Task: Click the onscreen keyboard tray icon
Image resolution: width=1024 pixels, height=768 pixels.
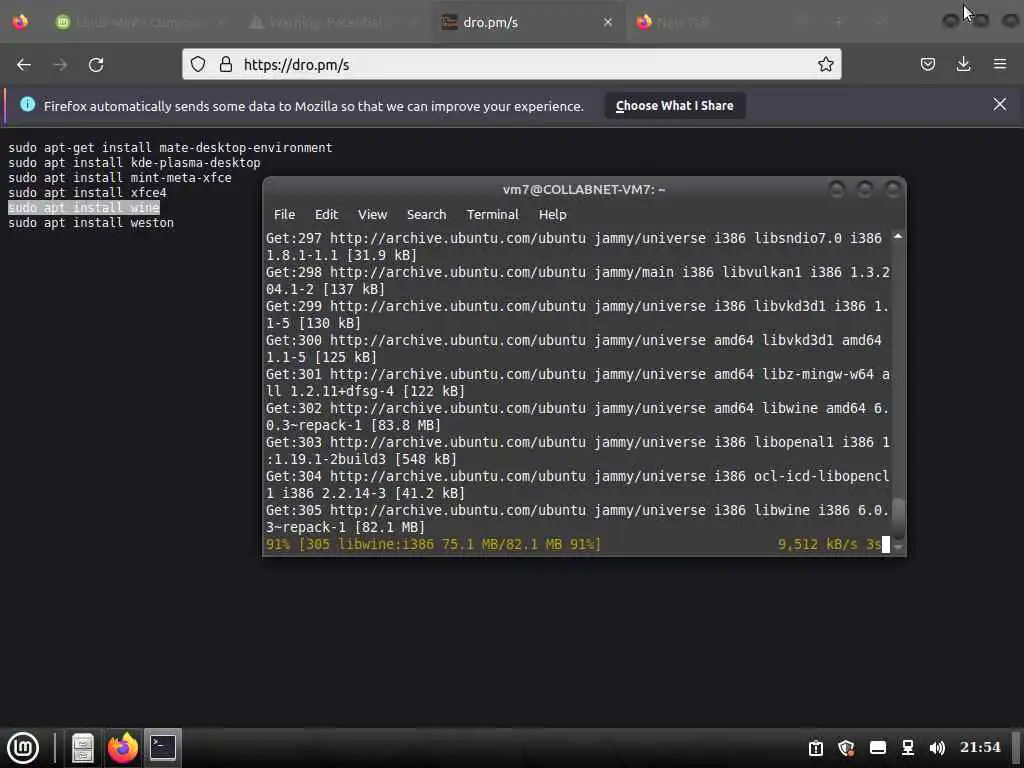Action: point(878,748)
